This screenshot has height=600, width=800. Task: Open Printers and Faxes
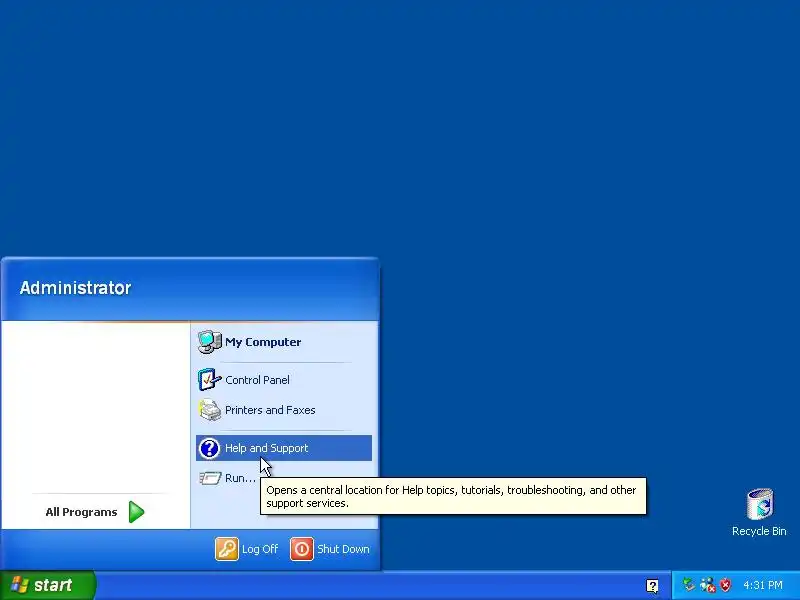(284, 410)
